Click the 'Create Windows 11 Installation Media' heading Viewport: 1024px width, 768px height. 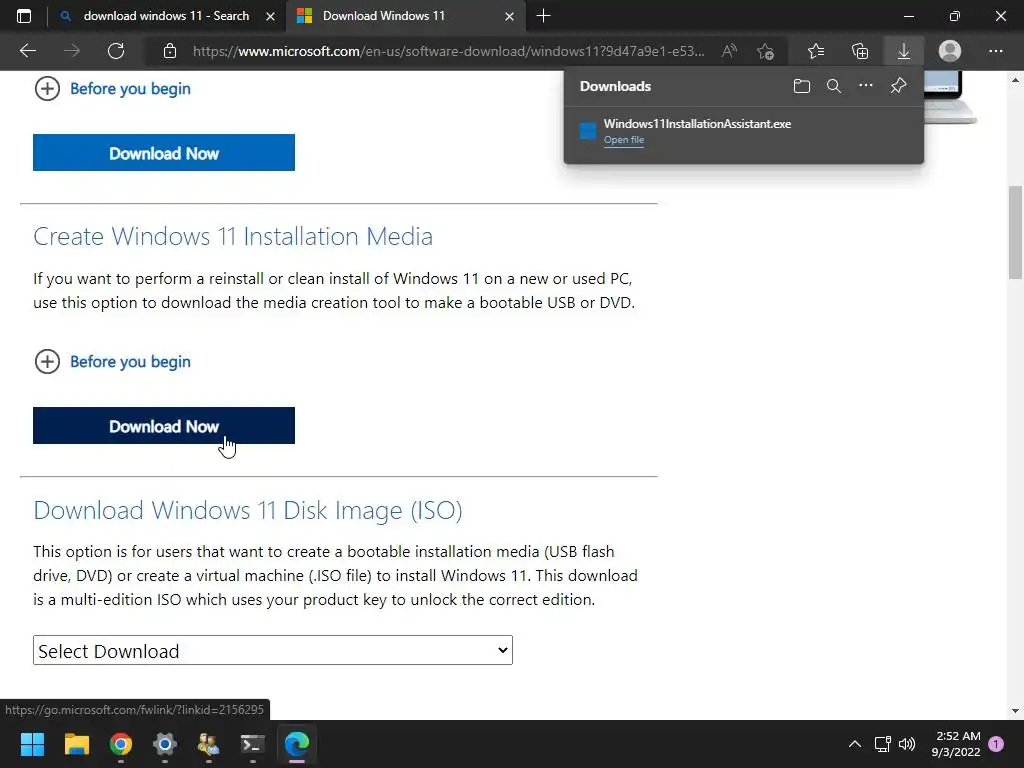pos(233,236)
